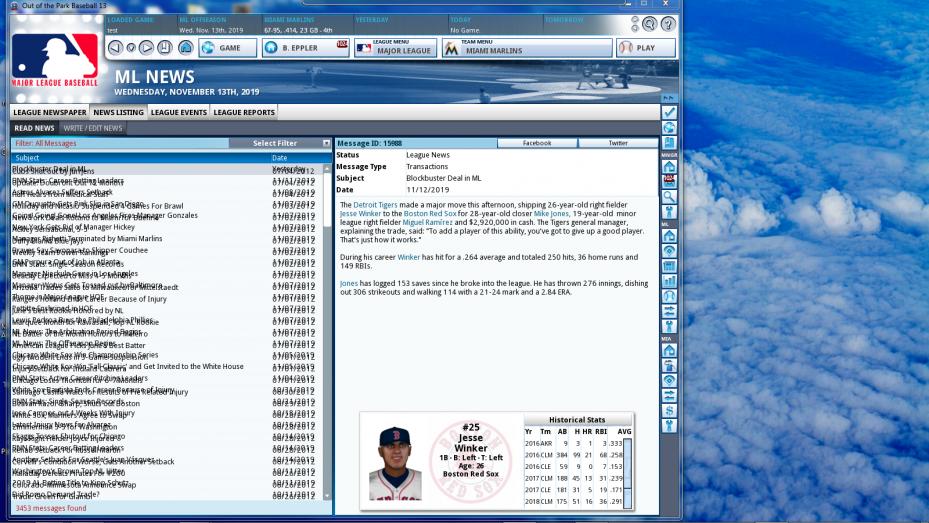Open the help question mark icon
929x523 pixels.
click(x=668, y=24)
